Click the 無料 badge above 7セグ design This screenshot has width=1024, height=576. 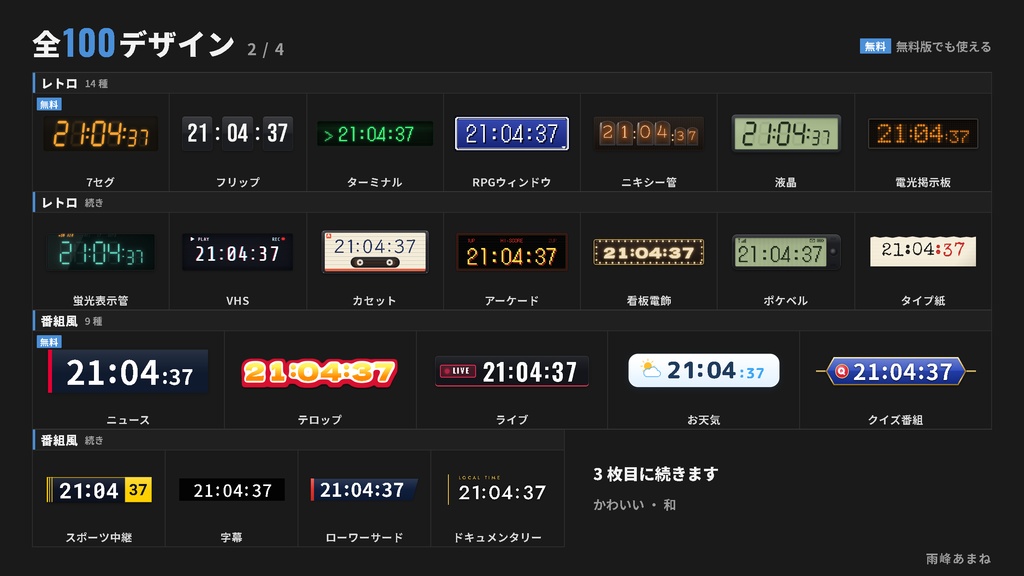(x=49, y=104)
